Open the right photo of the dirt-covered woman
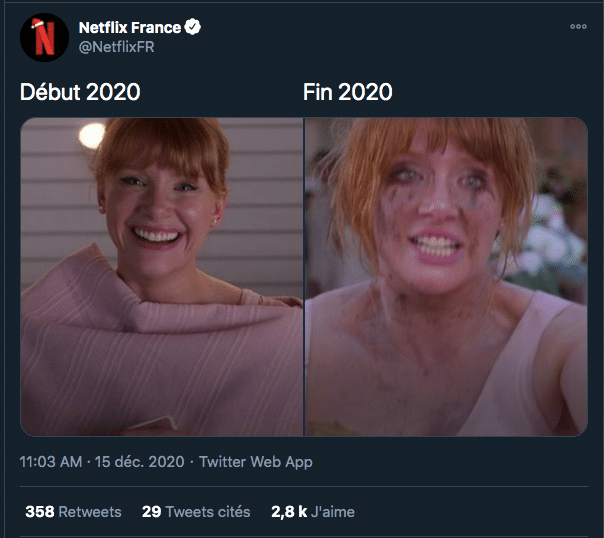The image size is (604, 538). pyautogui.click(x=446, y=276)
